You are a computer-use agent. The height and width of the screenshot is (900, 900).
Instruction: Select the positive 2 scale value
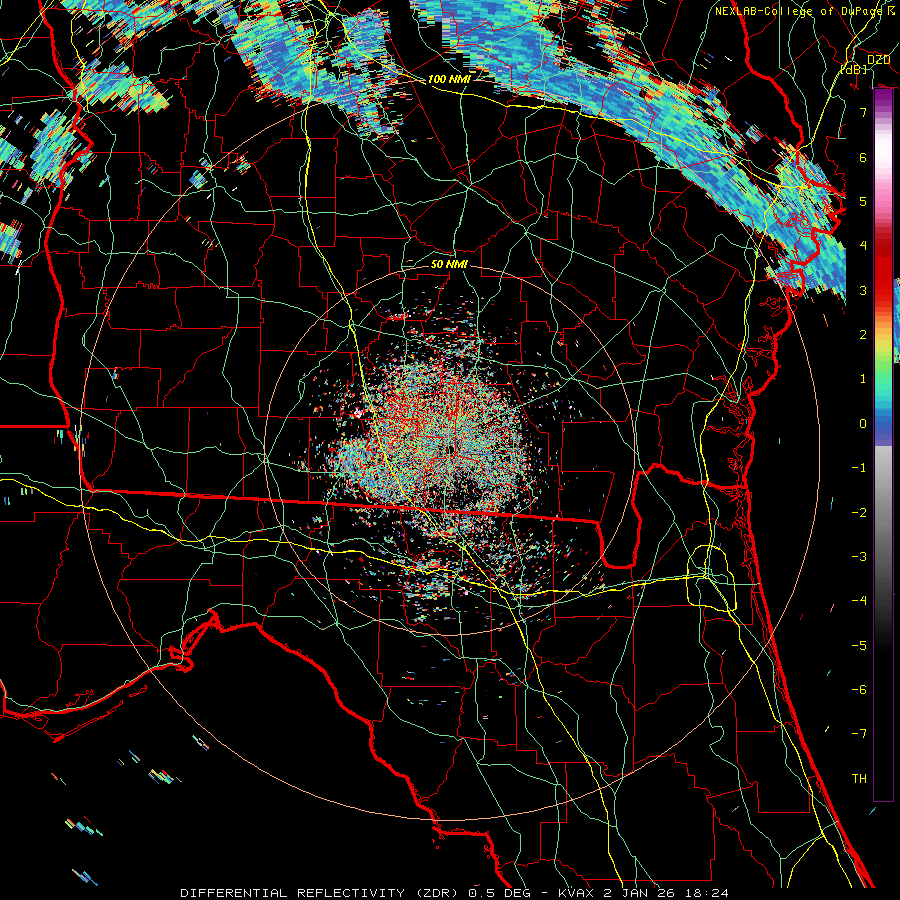pos(863,334)
